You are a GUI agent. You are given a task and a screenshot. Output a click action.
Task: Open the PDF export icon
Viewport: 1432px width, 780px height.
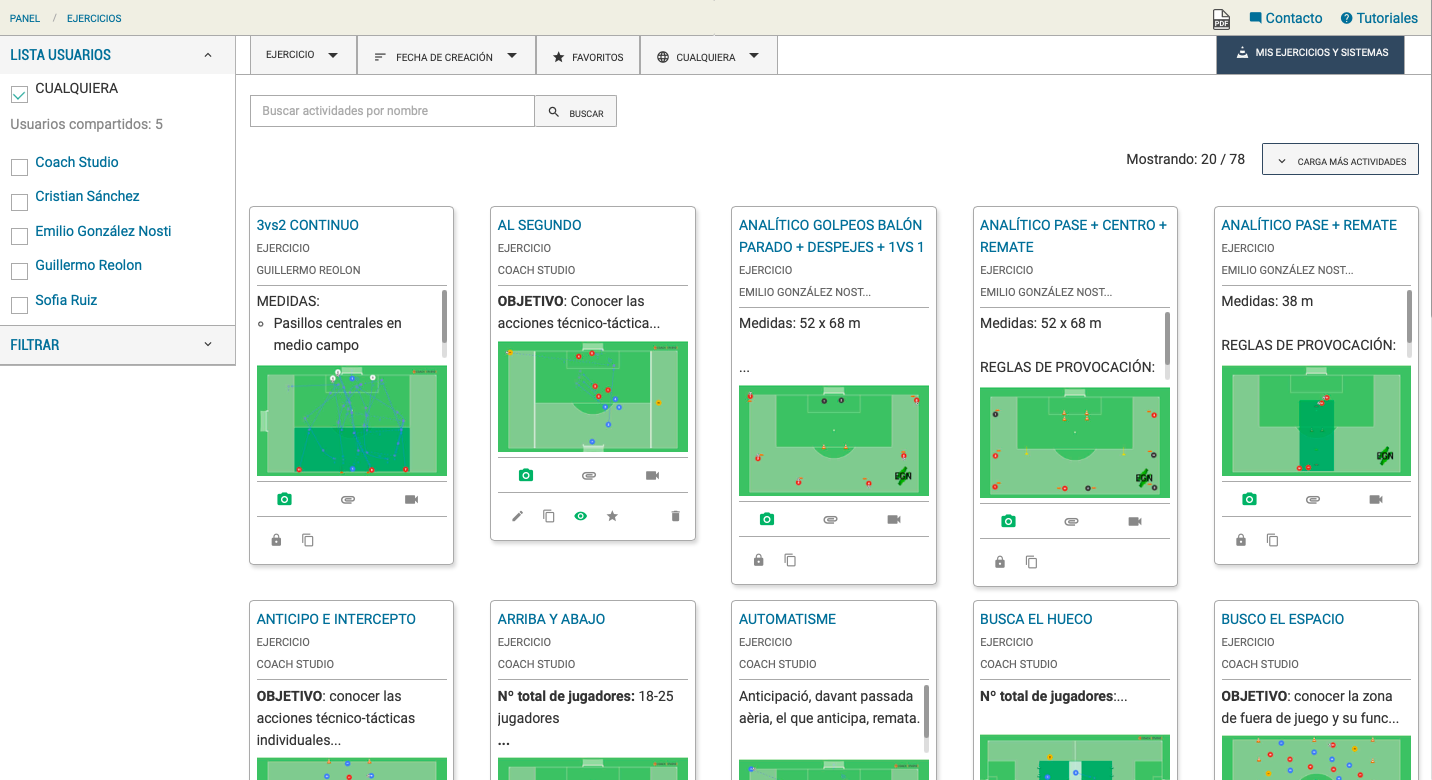(1221, 19)
